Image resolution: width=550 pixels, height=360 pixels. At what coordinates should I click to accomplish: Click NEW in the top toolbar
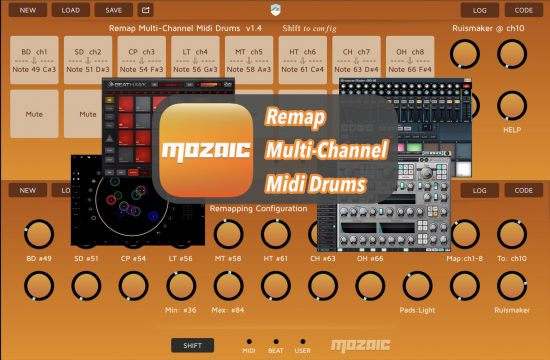[x=28, y=10]
